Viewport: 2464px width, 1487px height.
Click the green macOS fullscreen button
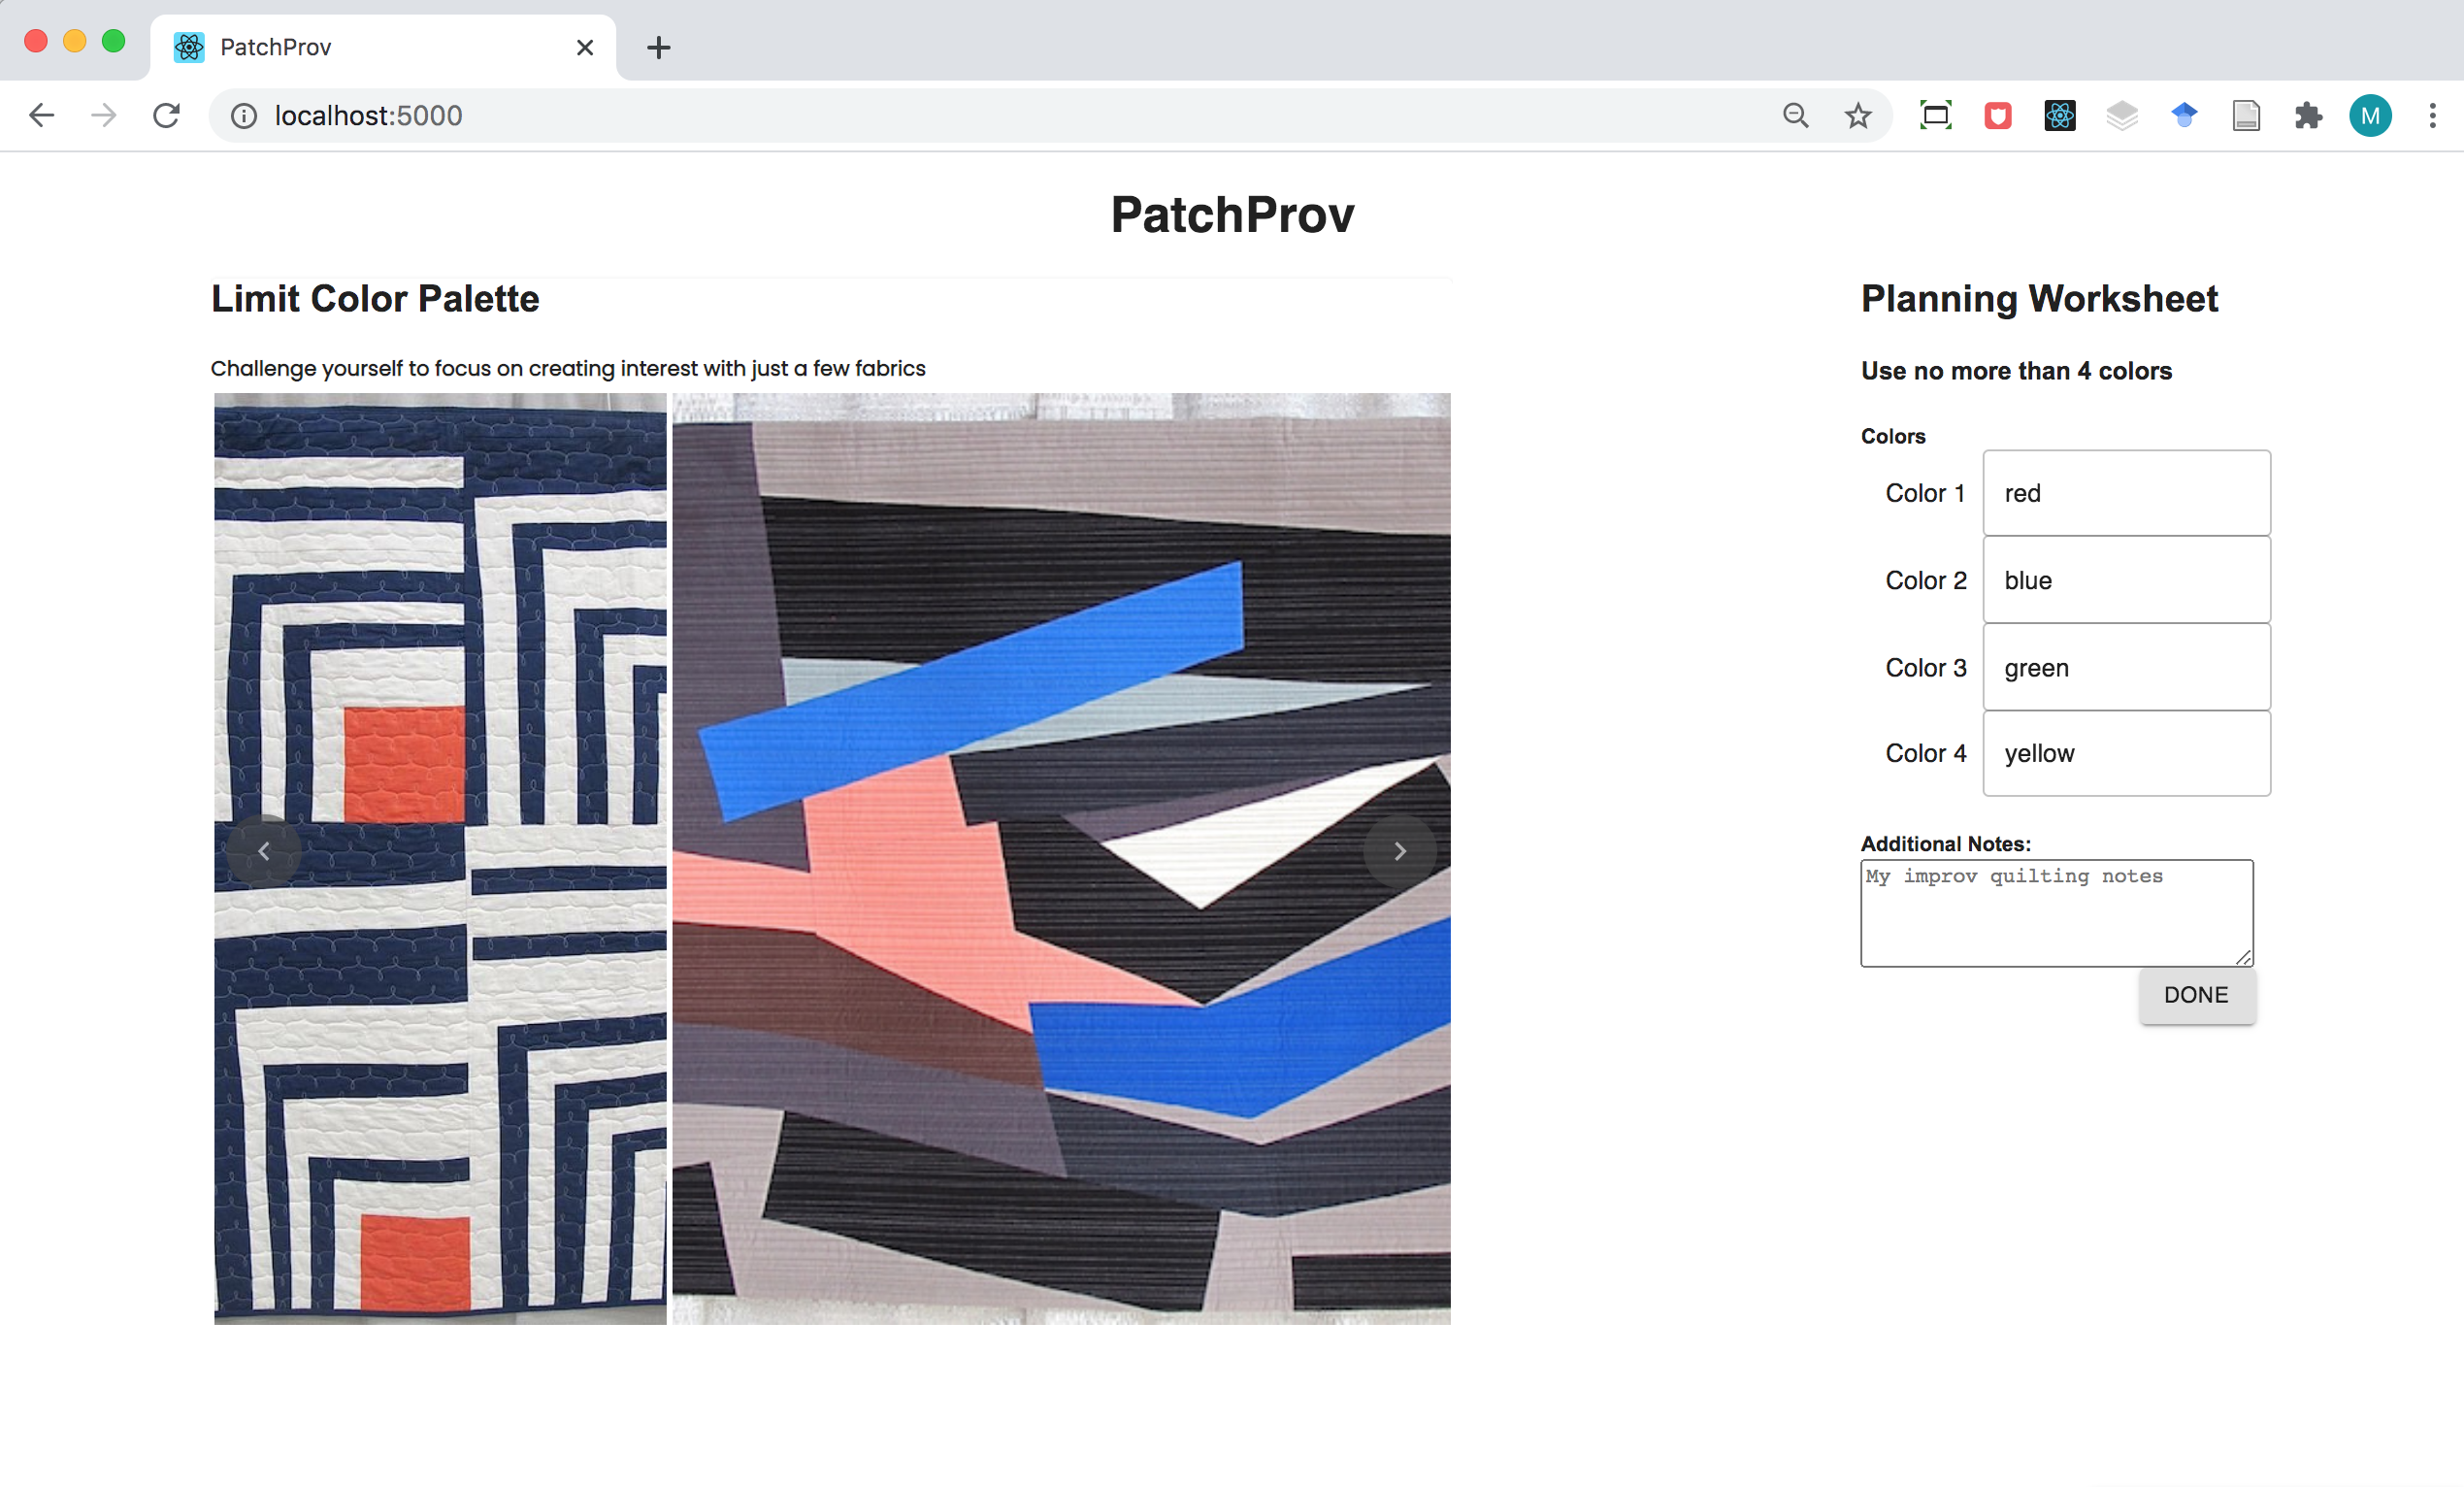pyautogui.click(x=114, y=41)
